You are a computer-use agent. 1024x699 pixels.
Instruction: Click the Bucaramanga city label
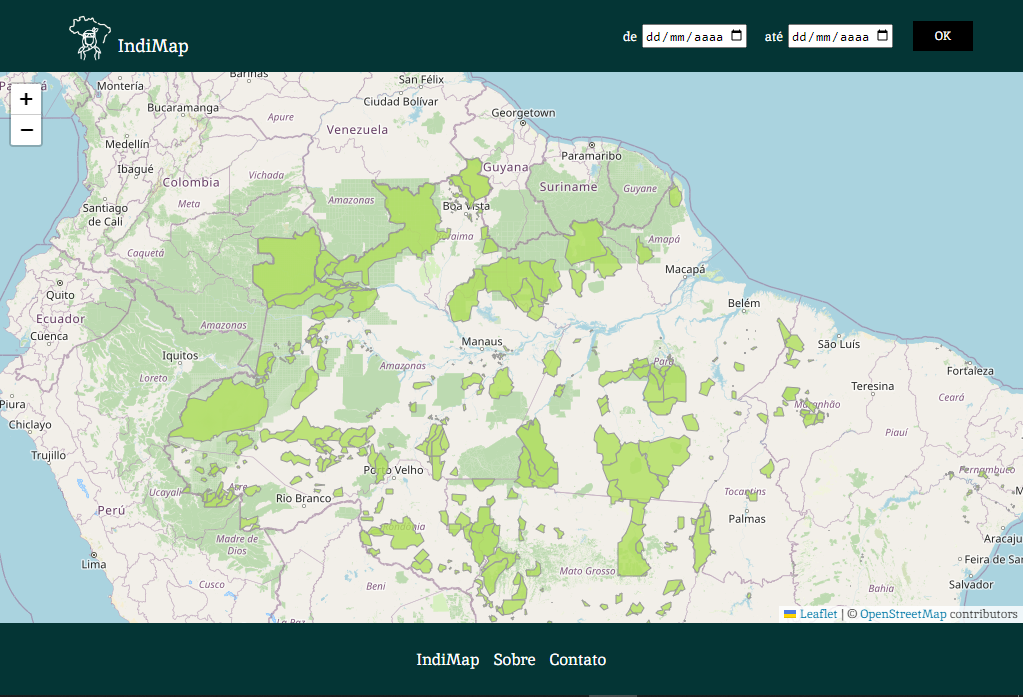pos(183,107)
